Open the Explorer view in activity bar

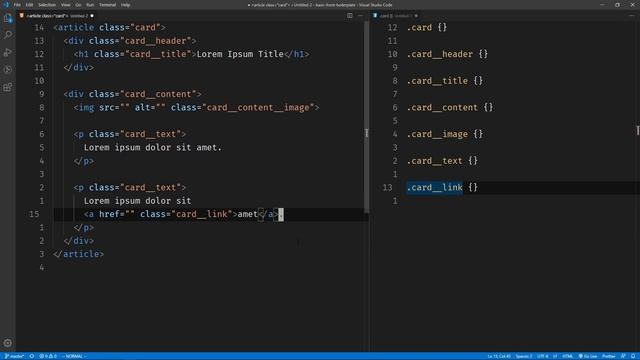8,18
